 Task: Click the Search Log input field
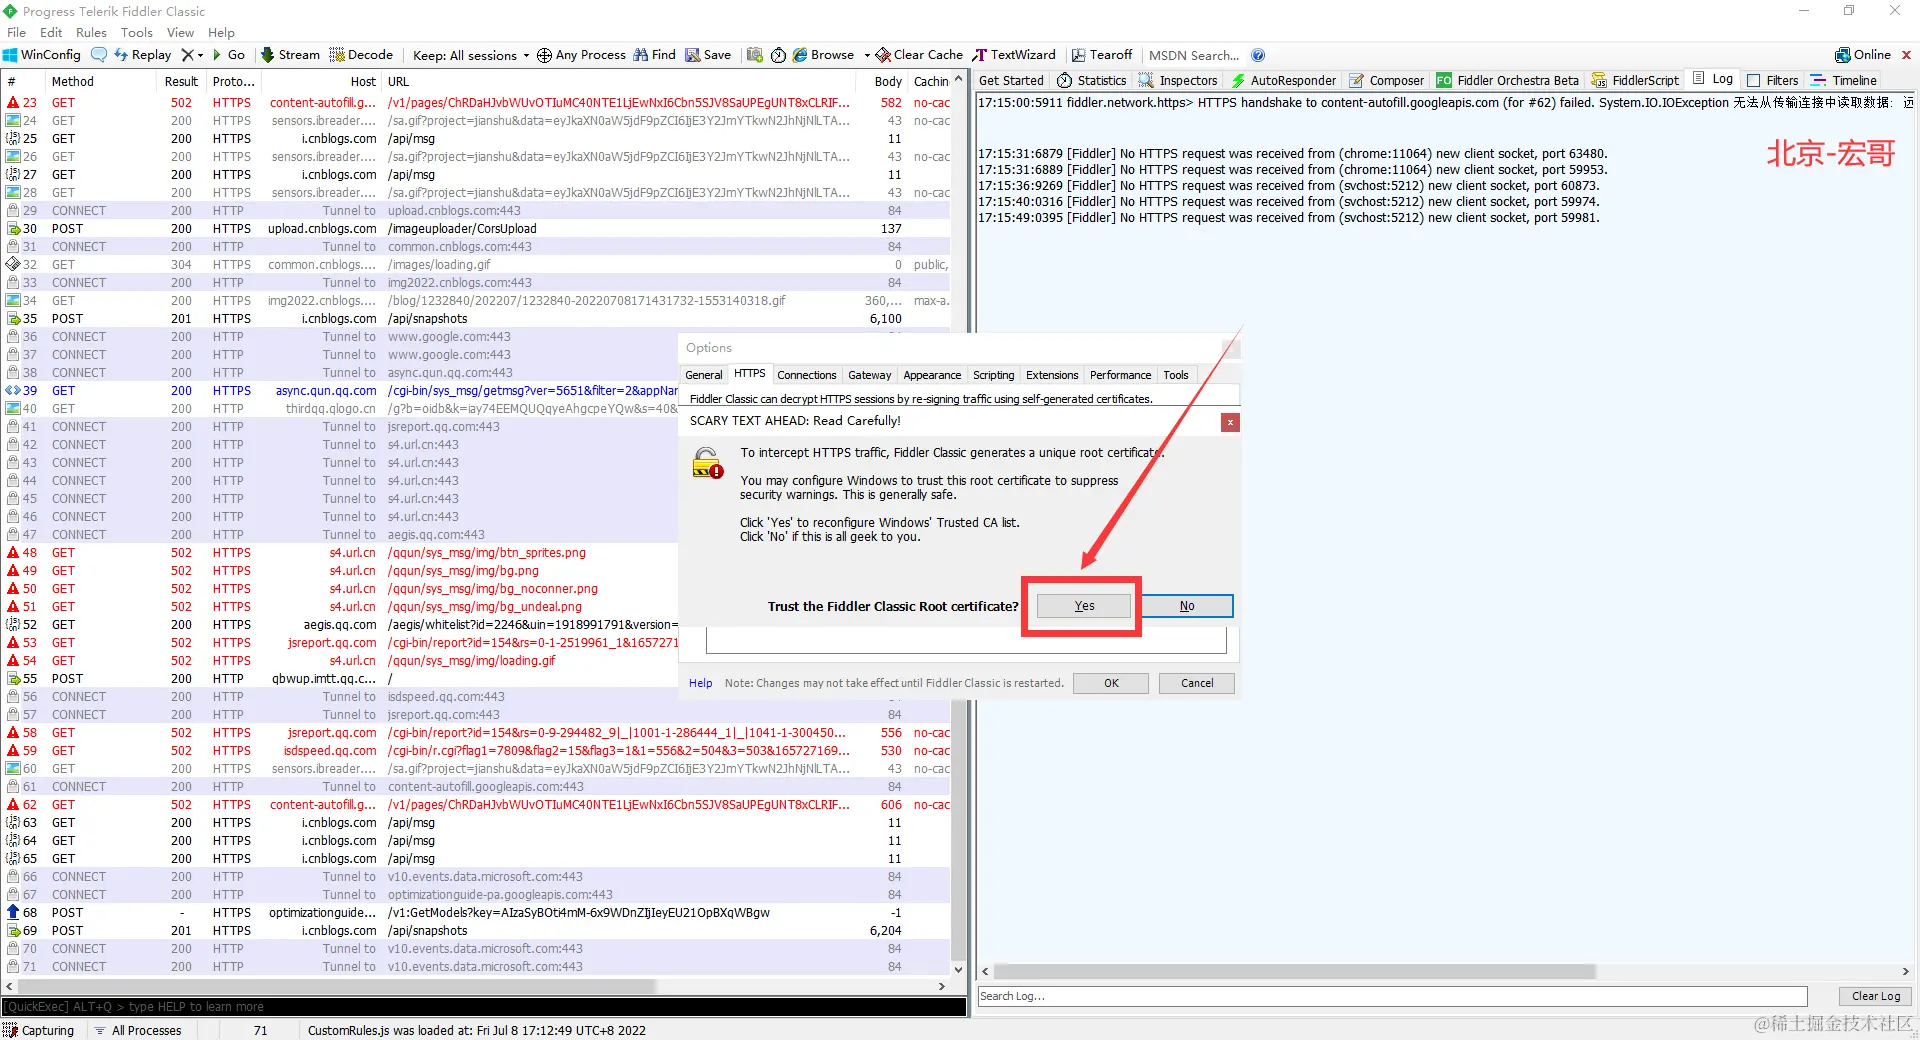pos(1392,996)
